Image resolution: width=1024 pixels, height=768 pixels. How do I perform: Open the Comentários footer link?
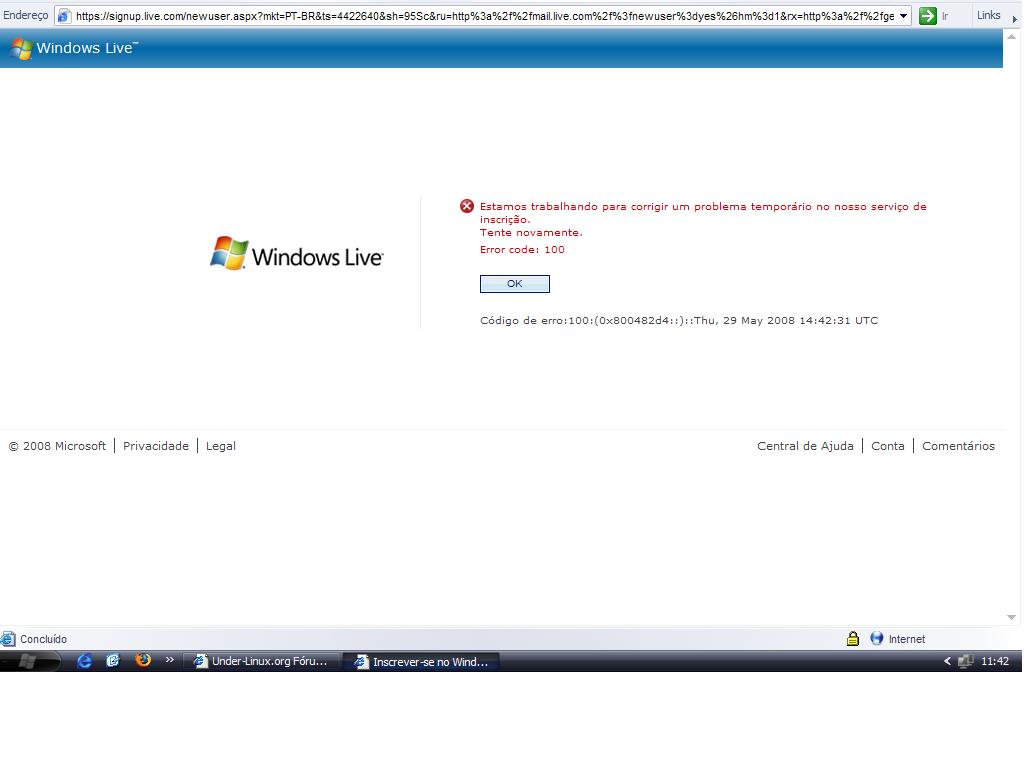click(x=958, y=446)
